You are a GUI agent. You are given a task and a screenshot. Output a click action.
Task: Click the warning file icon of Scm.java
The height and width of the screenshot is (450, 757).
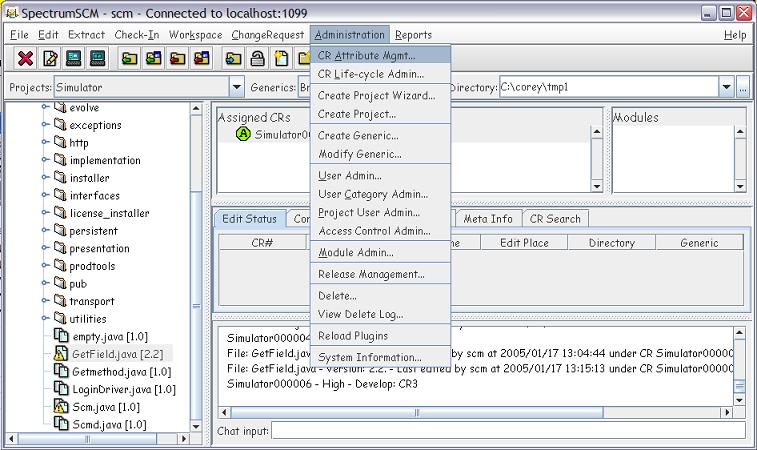60,407
